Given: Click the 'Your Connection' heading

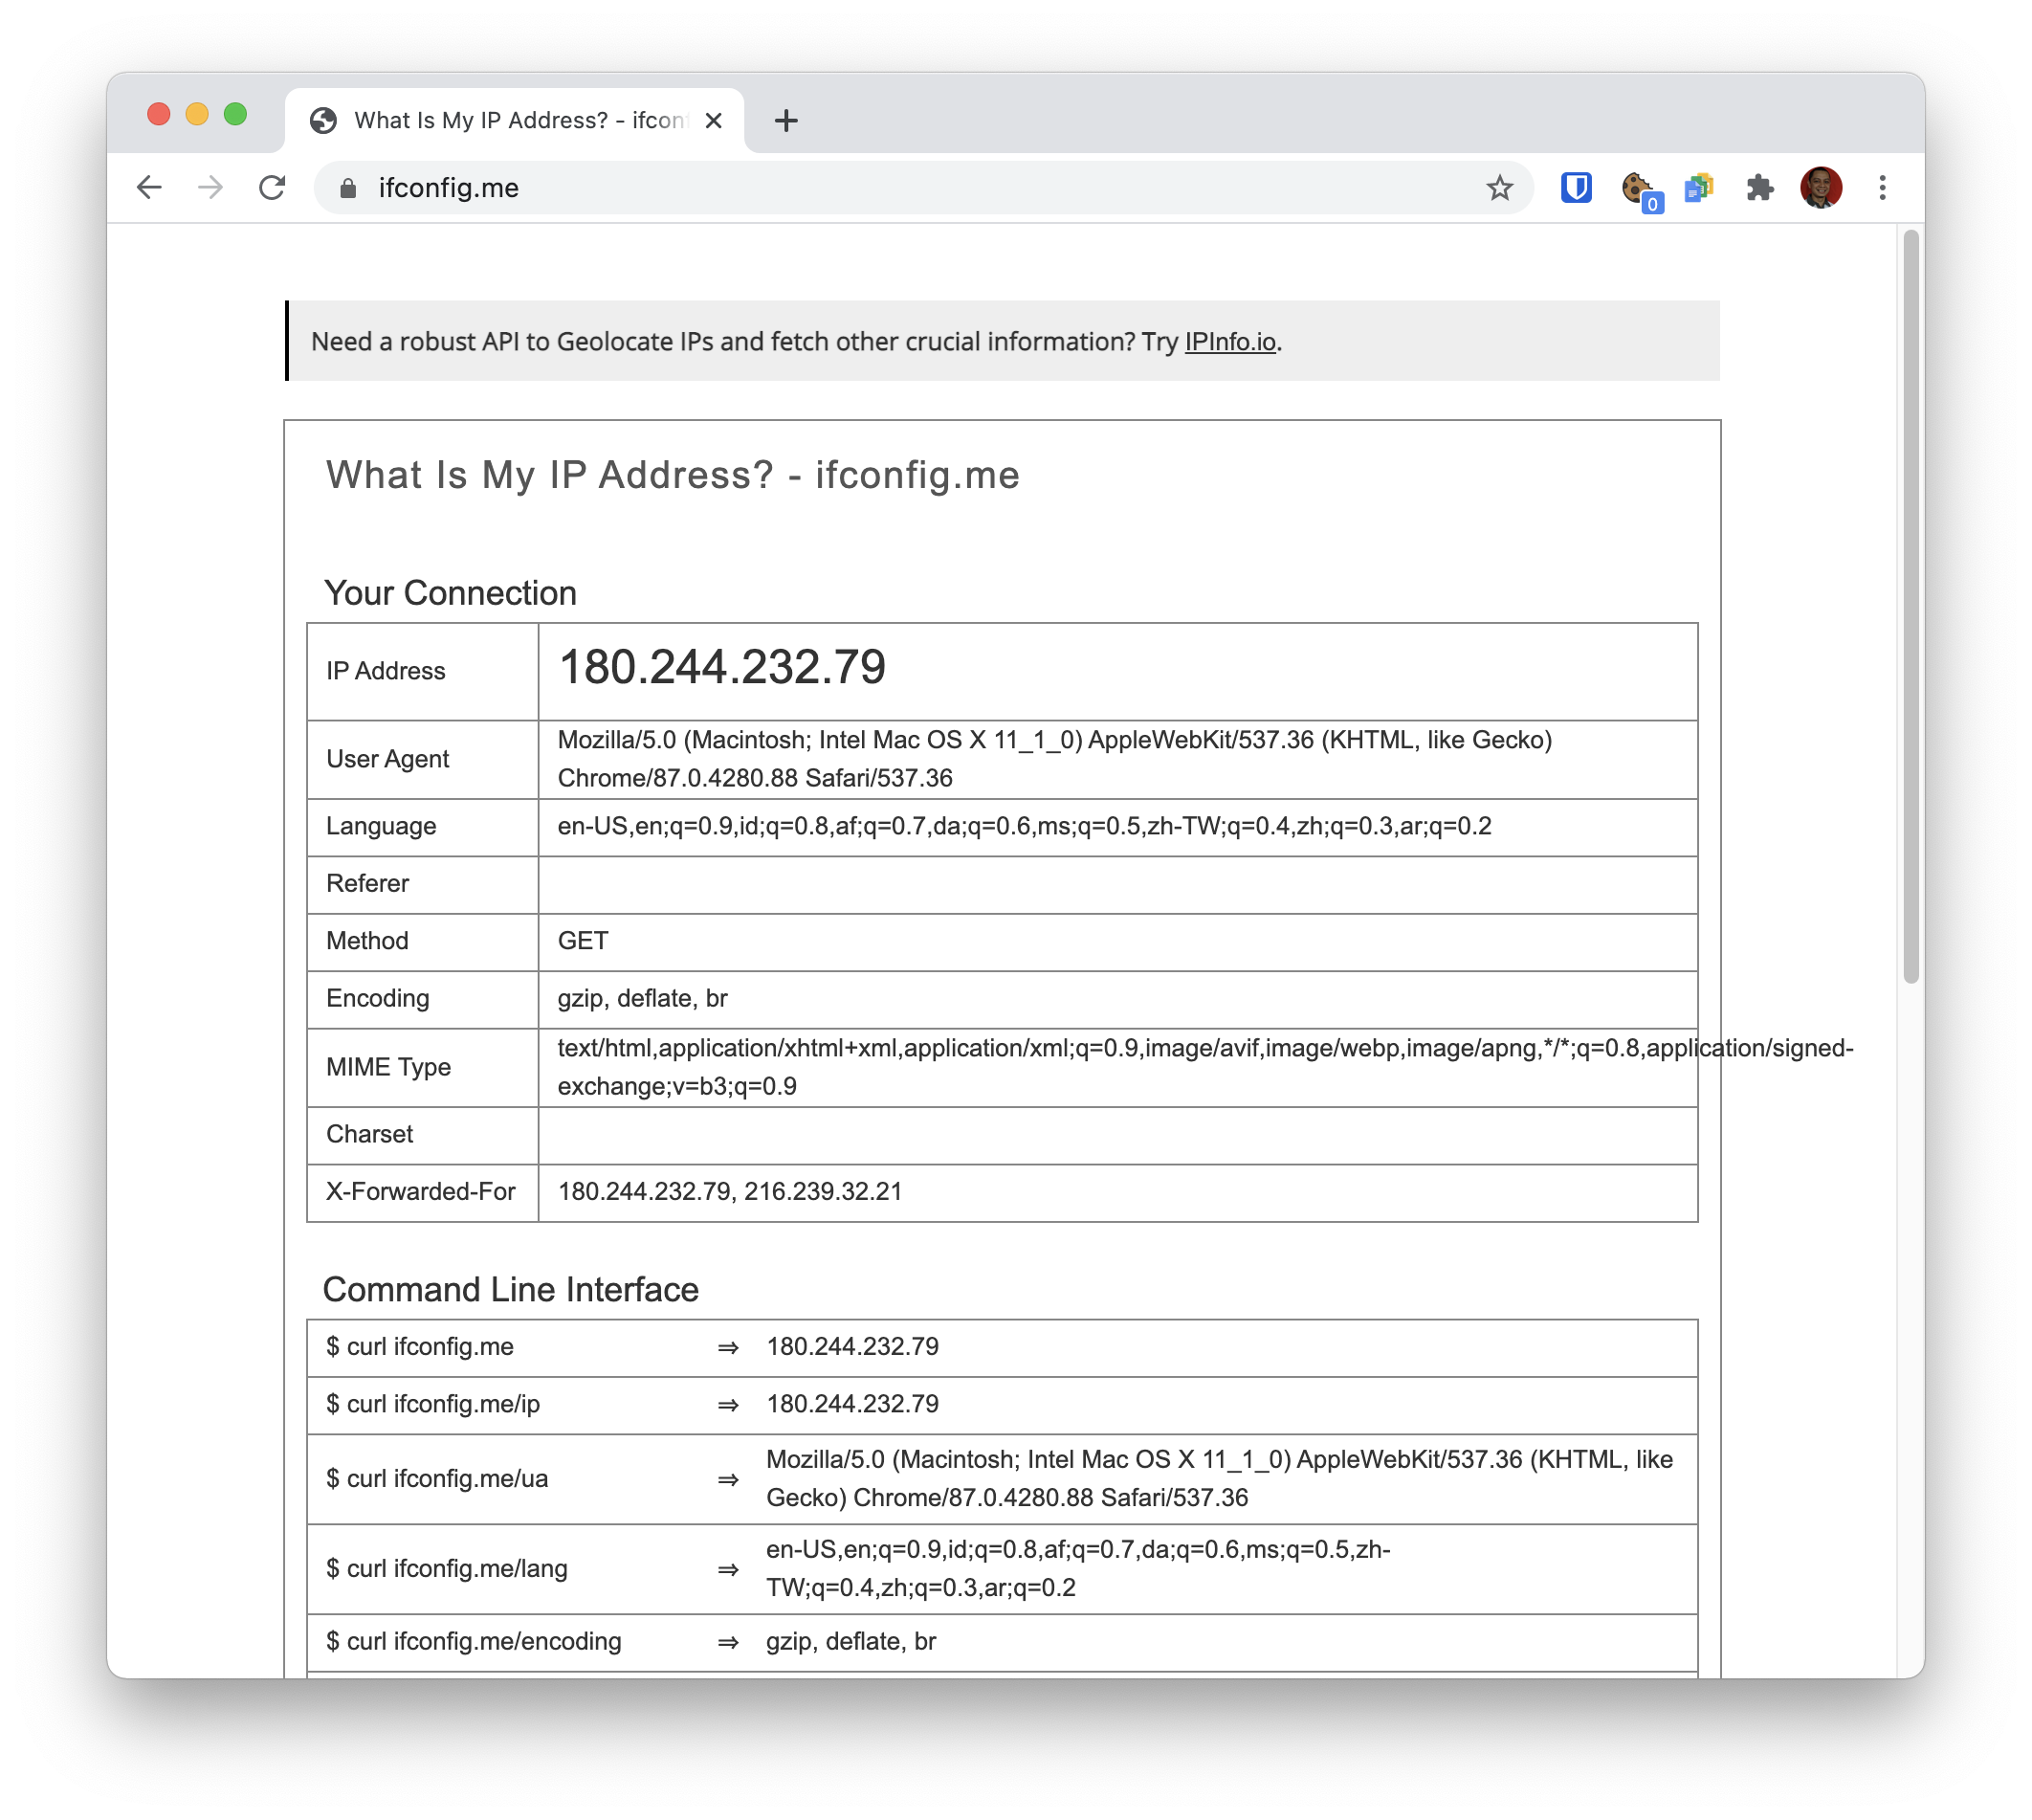Looking at the screenshot, I should tap(450, 593).
